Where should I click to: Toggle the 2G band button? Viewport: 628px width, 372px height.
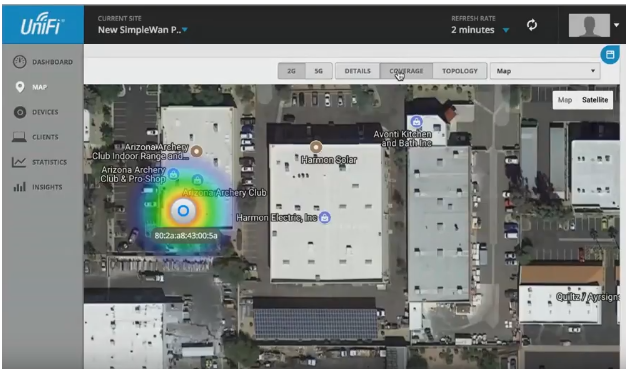click(x=292, y=71)
